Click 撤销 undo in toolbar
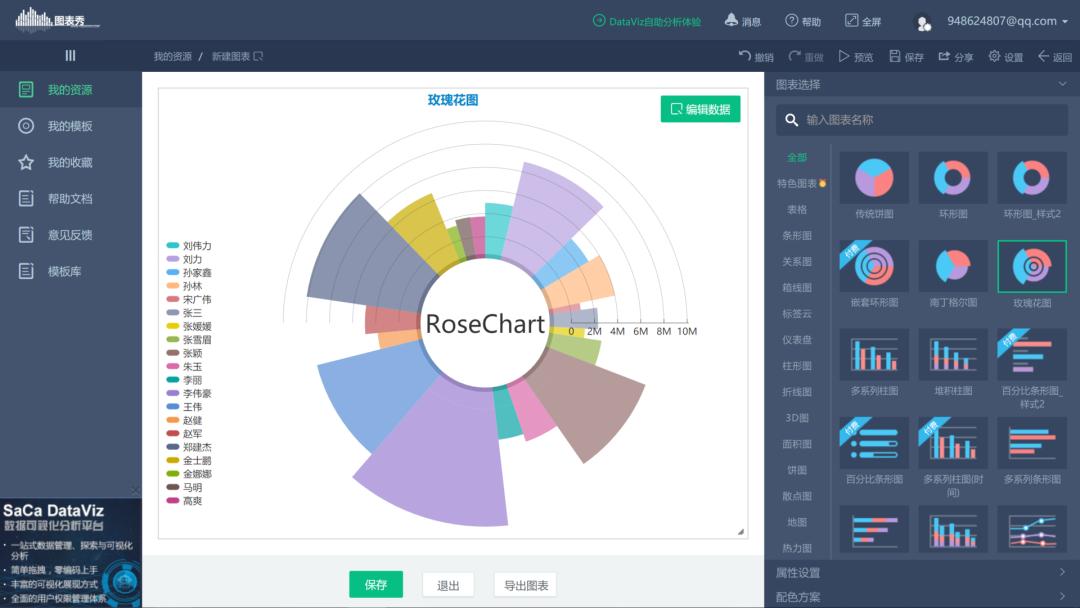The width and height of the screenshot is (1080, 608). [x=756, y=56]
